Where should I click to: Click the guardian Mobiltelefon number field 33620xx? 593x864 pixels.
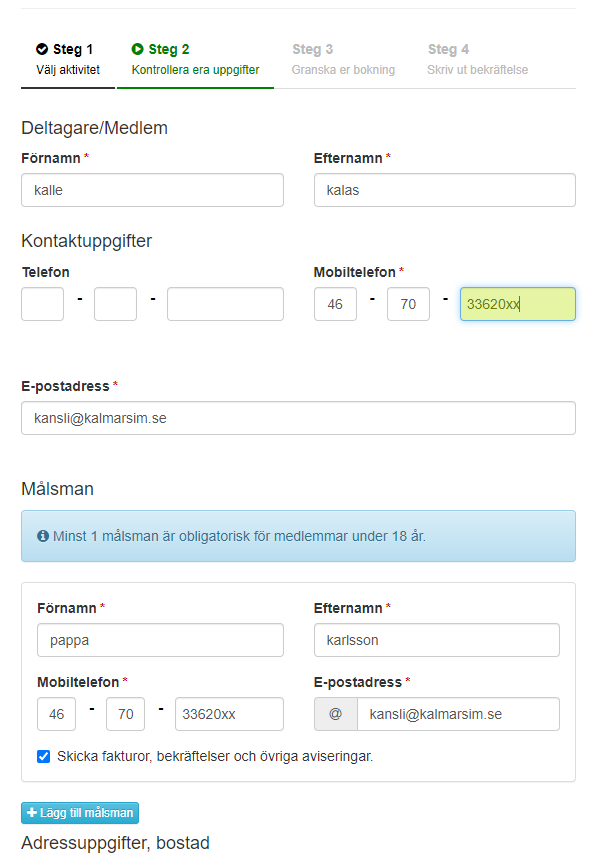coord(229,714)
